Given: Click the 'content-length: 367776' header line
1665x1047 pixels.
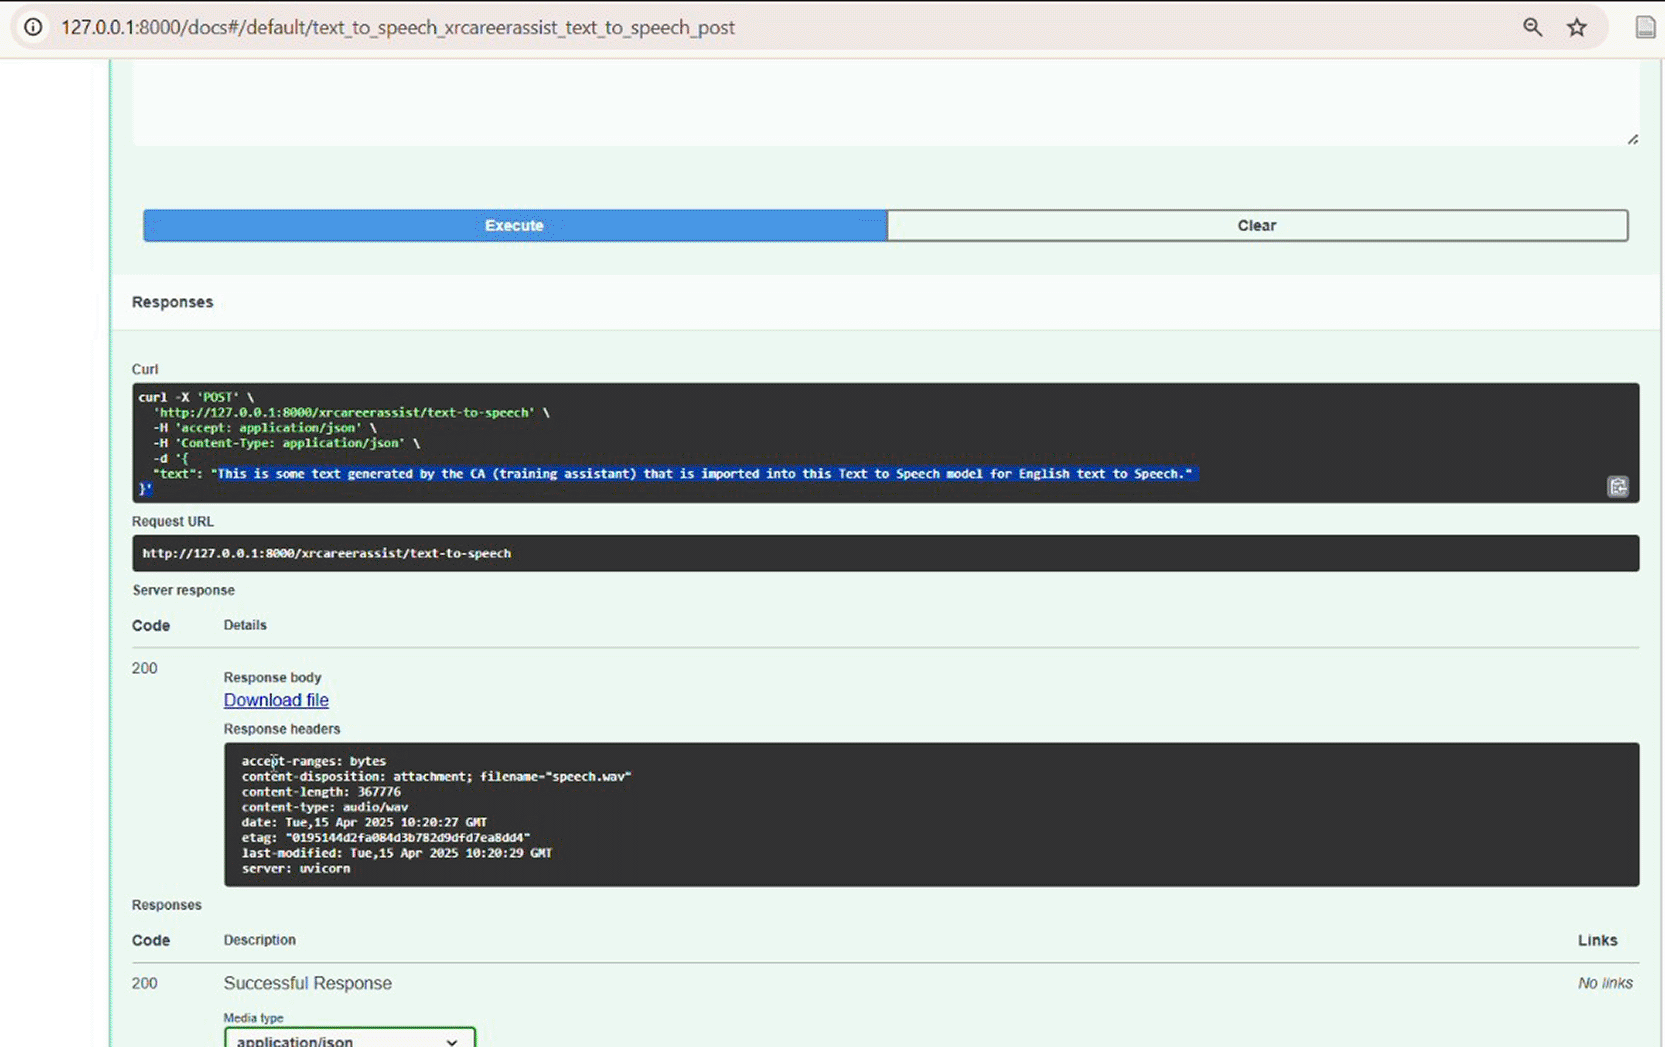Looking at the screenshot, I should coord(321,792).
